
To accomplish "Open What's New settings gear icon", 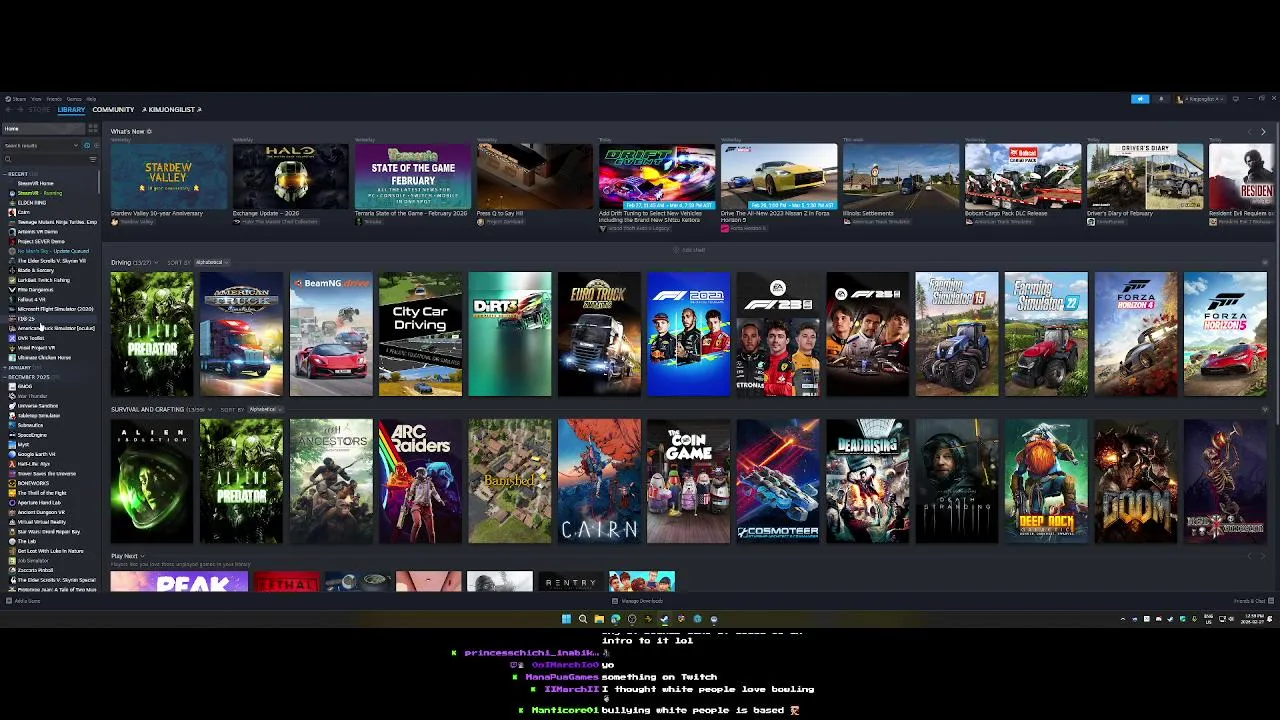I will tap(149, 131).
